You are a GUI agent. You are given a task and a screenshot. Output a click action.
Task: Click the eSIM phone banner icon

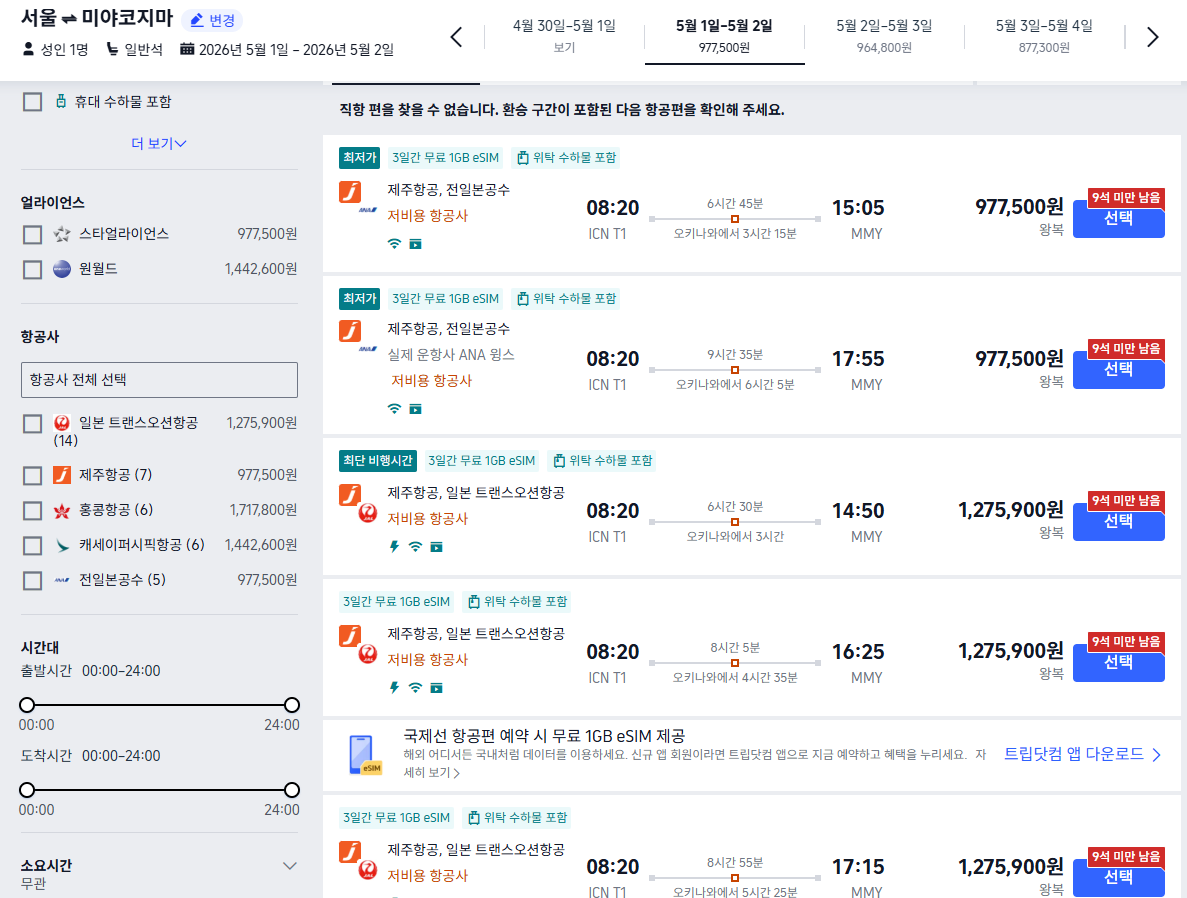364,755
